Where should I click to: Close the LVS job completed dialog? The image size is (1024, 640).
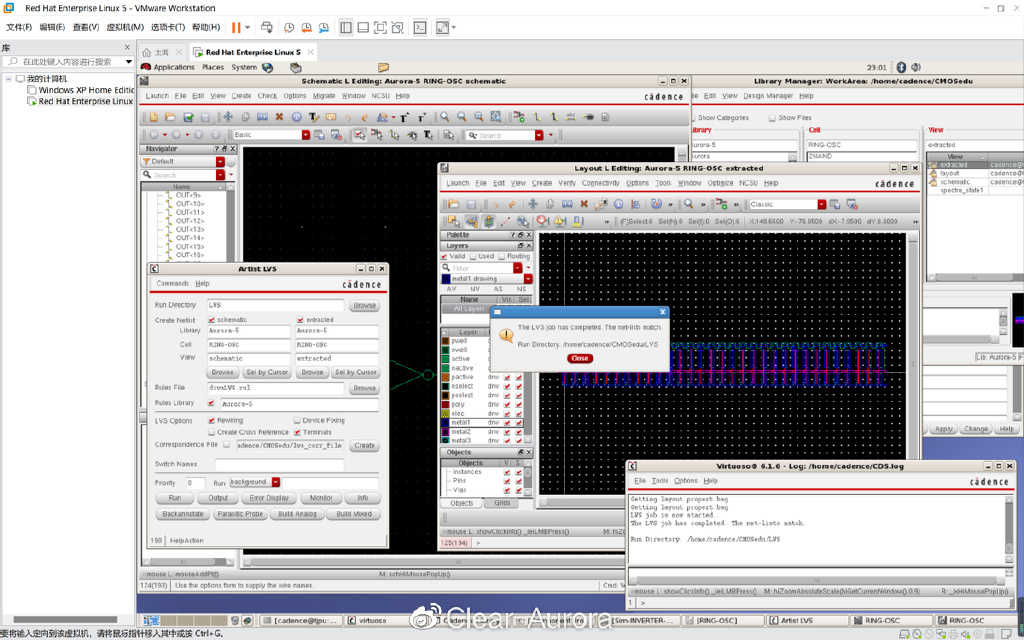pos(580,359)
